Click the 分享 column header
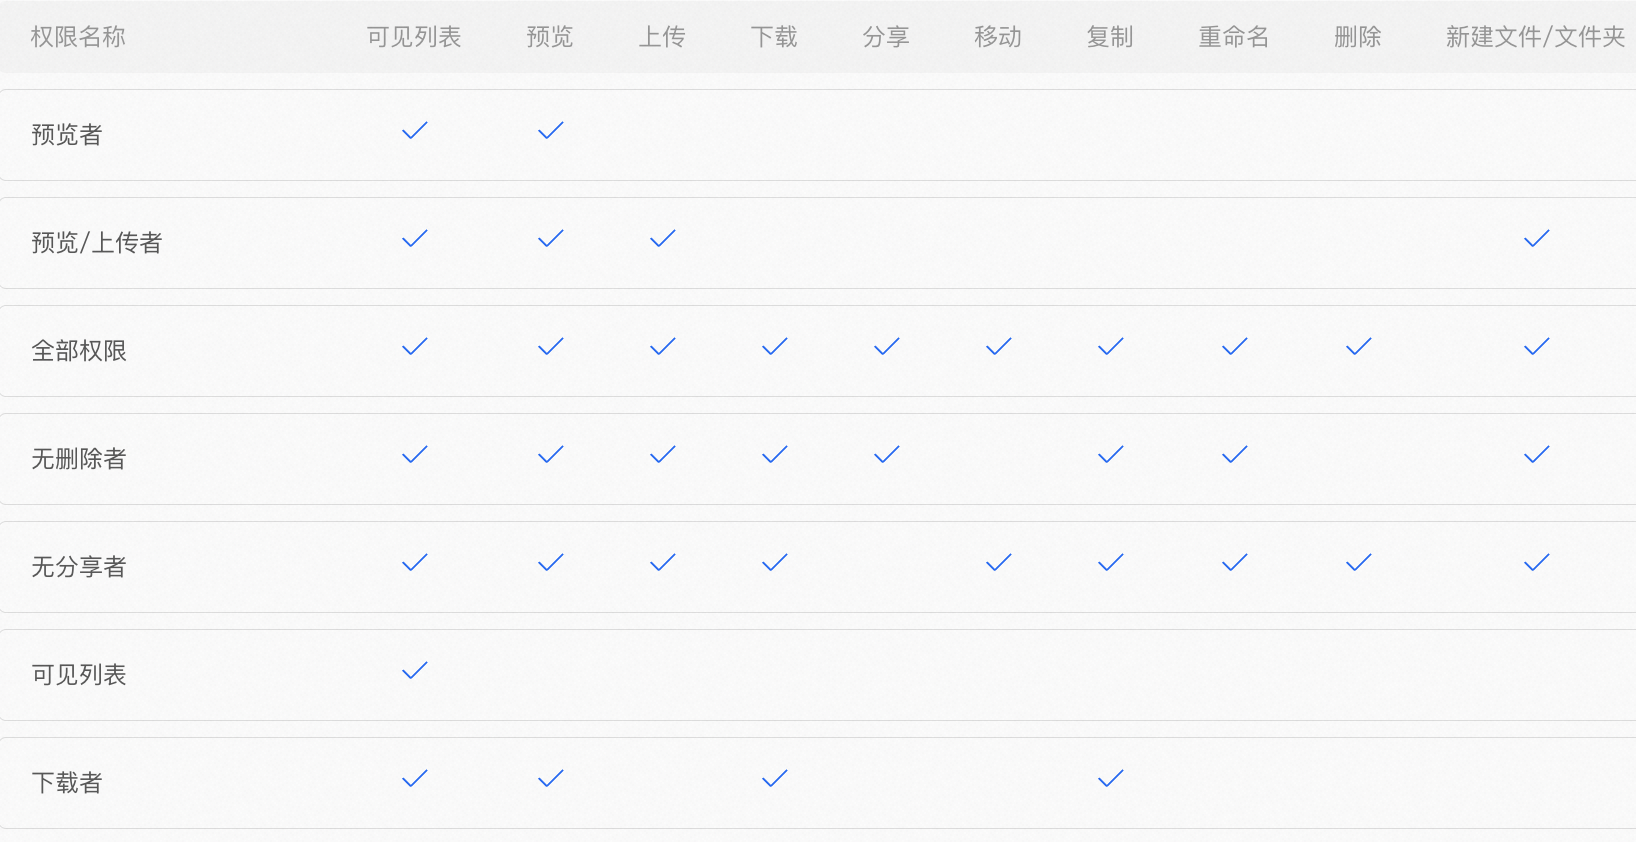Screen dimensions: 1636x842 coord(886,37)
